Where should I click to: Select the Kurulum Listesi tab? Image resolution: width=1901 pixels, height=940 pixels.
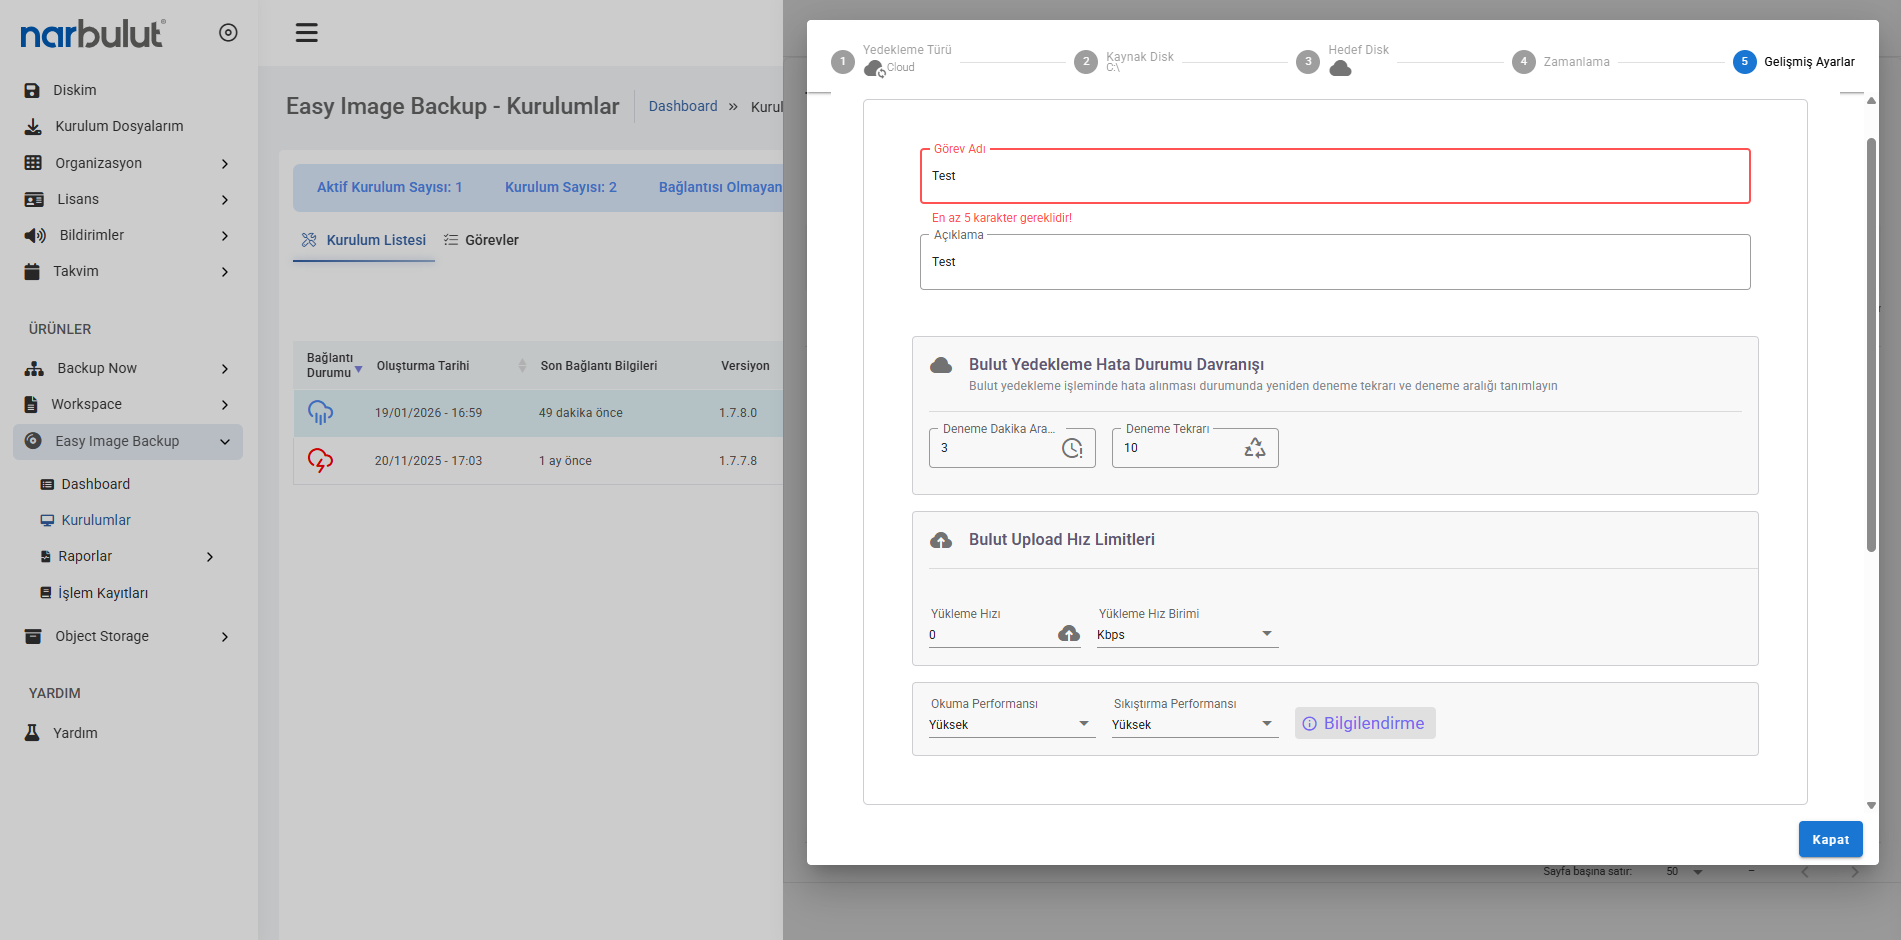click(x=364, y=240)
